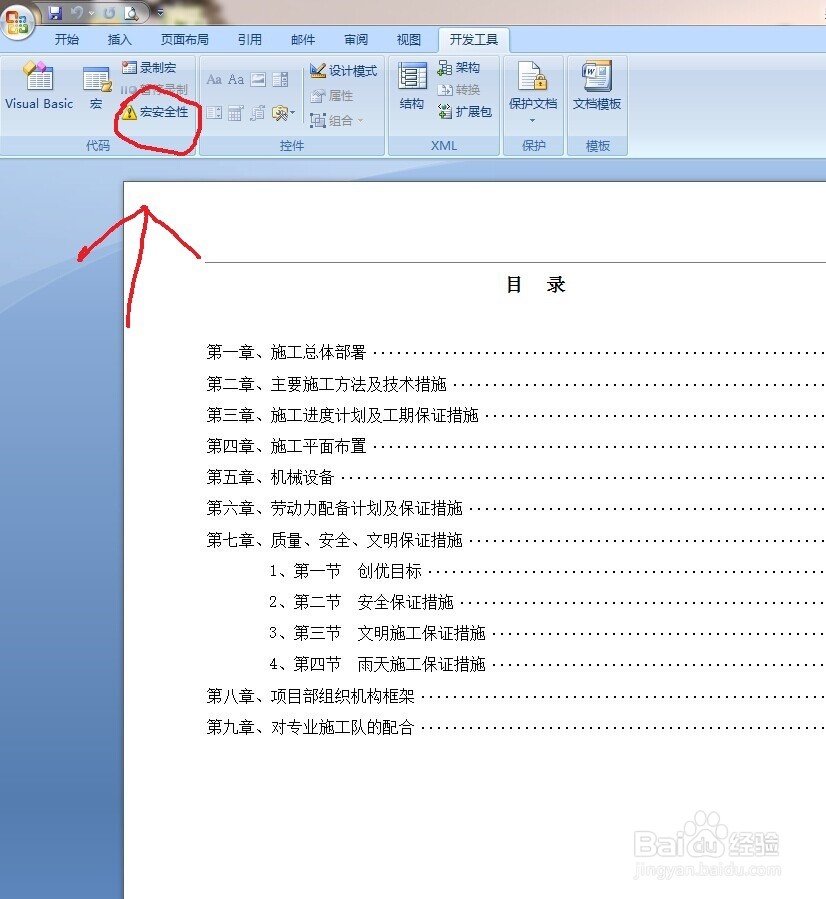Click the Office button
The image size is (826, 899).
[16, 22]
